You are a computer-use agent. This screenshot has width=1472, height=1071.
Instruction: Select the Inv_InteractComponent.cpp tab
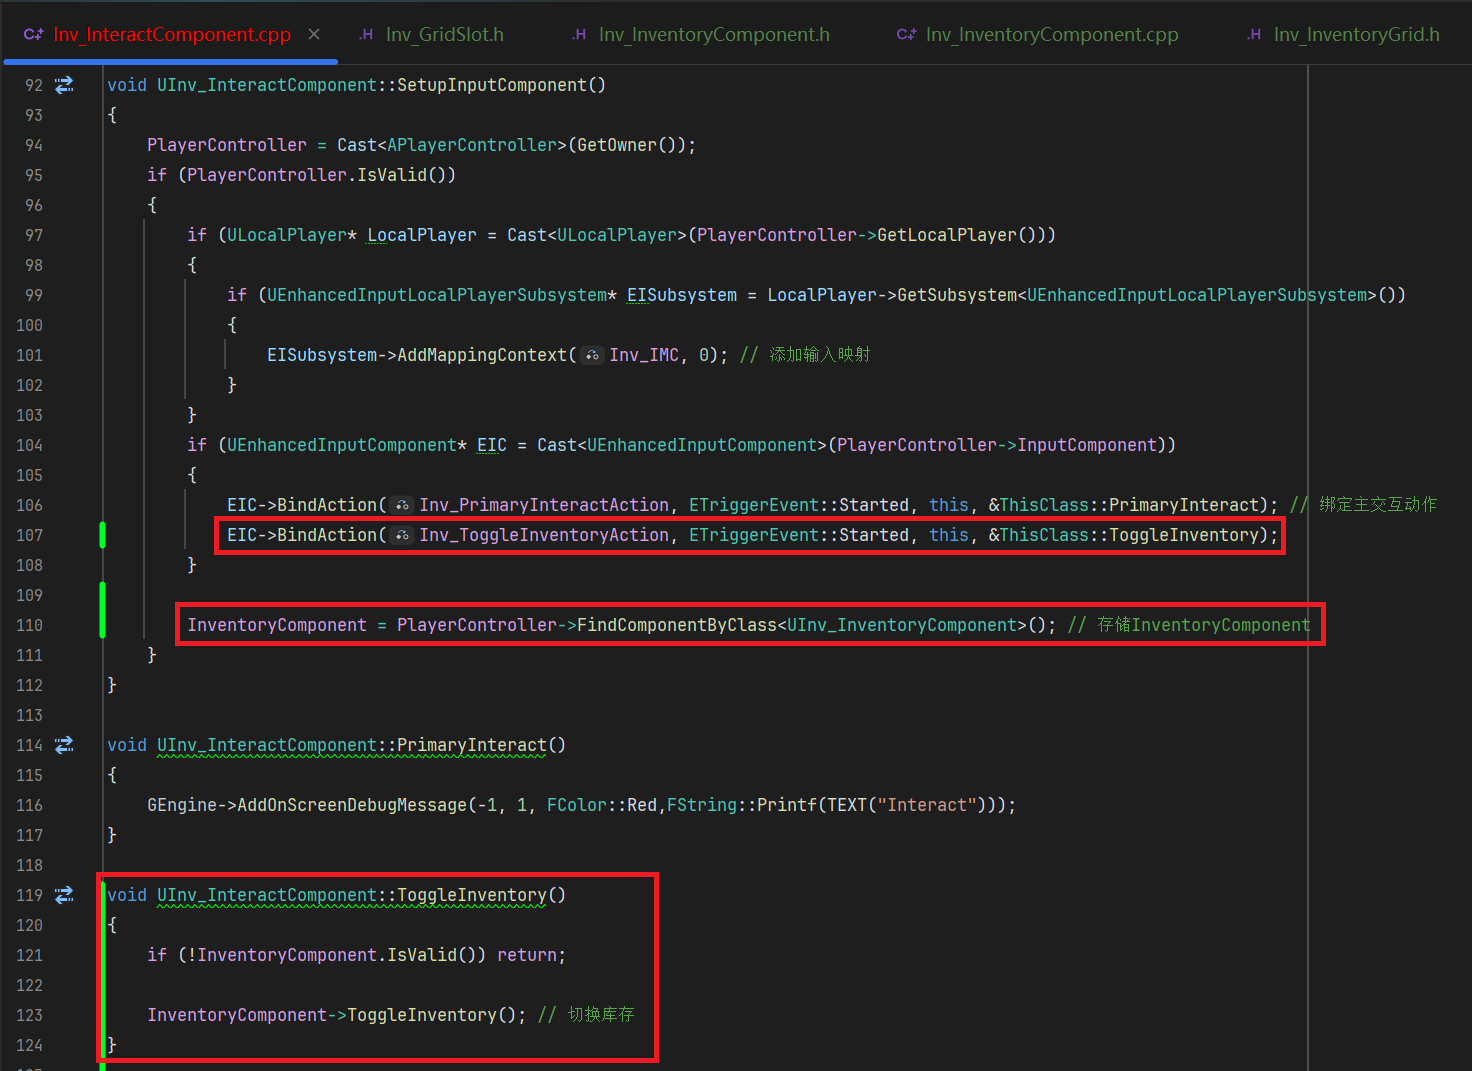pos(172,34)
